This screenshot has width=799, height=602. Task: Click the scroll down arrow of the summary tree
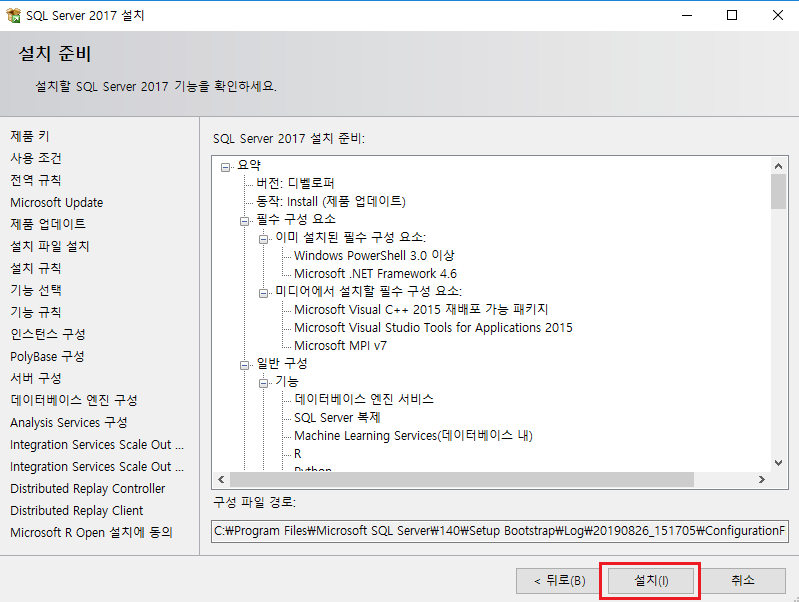pyautogui.click(x=778, y=463)
